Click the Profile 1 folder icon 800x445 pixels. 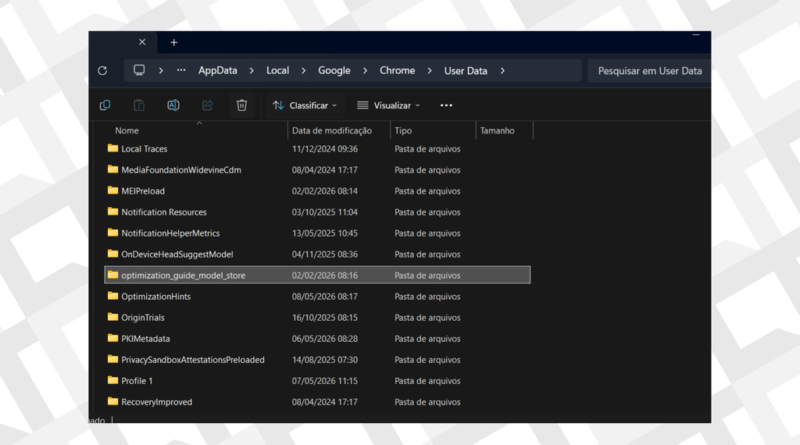tap(113, 380)
